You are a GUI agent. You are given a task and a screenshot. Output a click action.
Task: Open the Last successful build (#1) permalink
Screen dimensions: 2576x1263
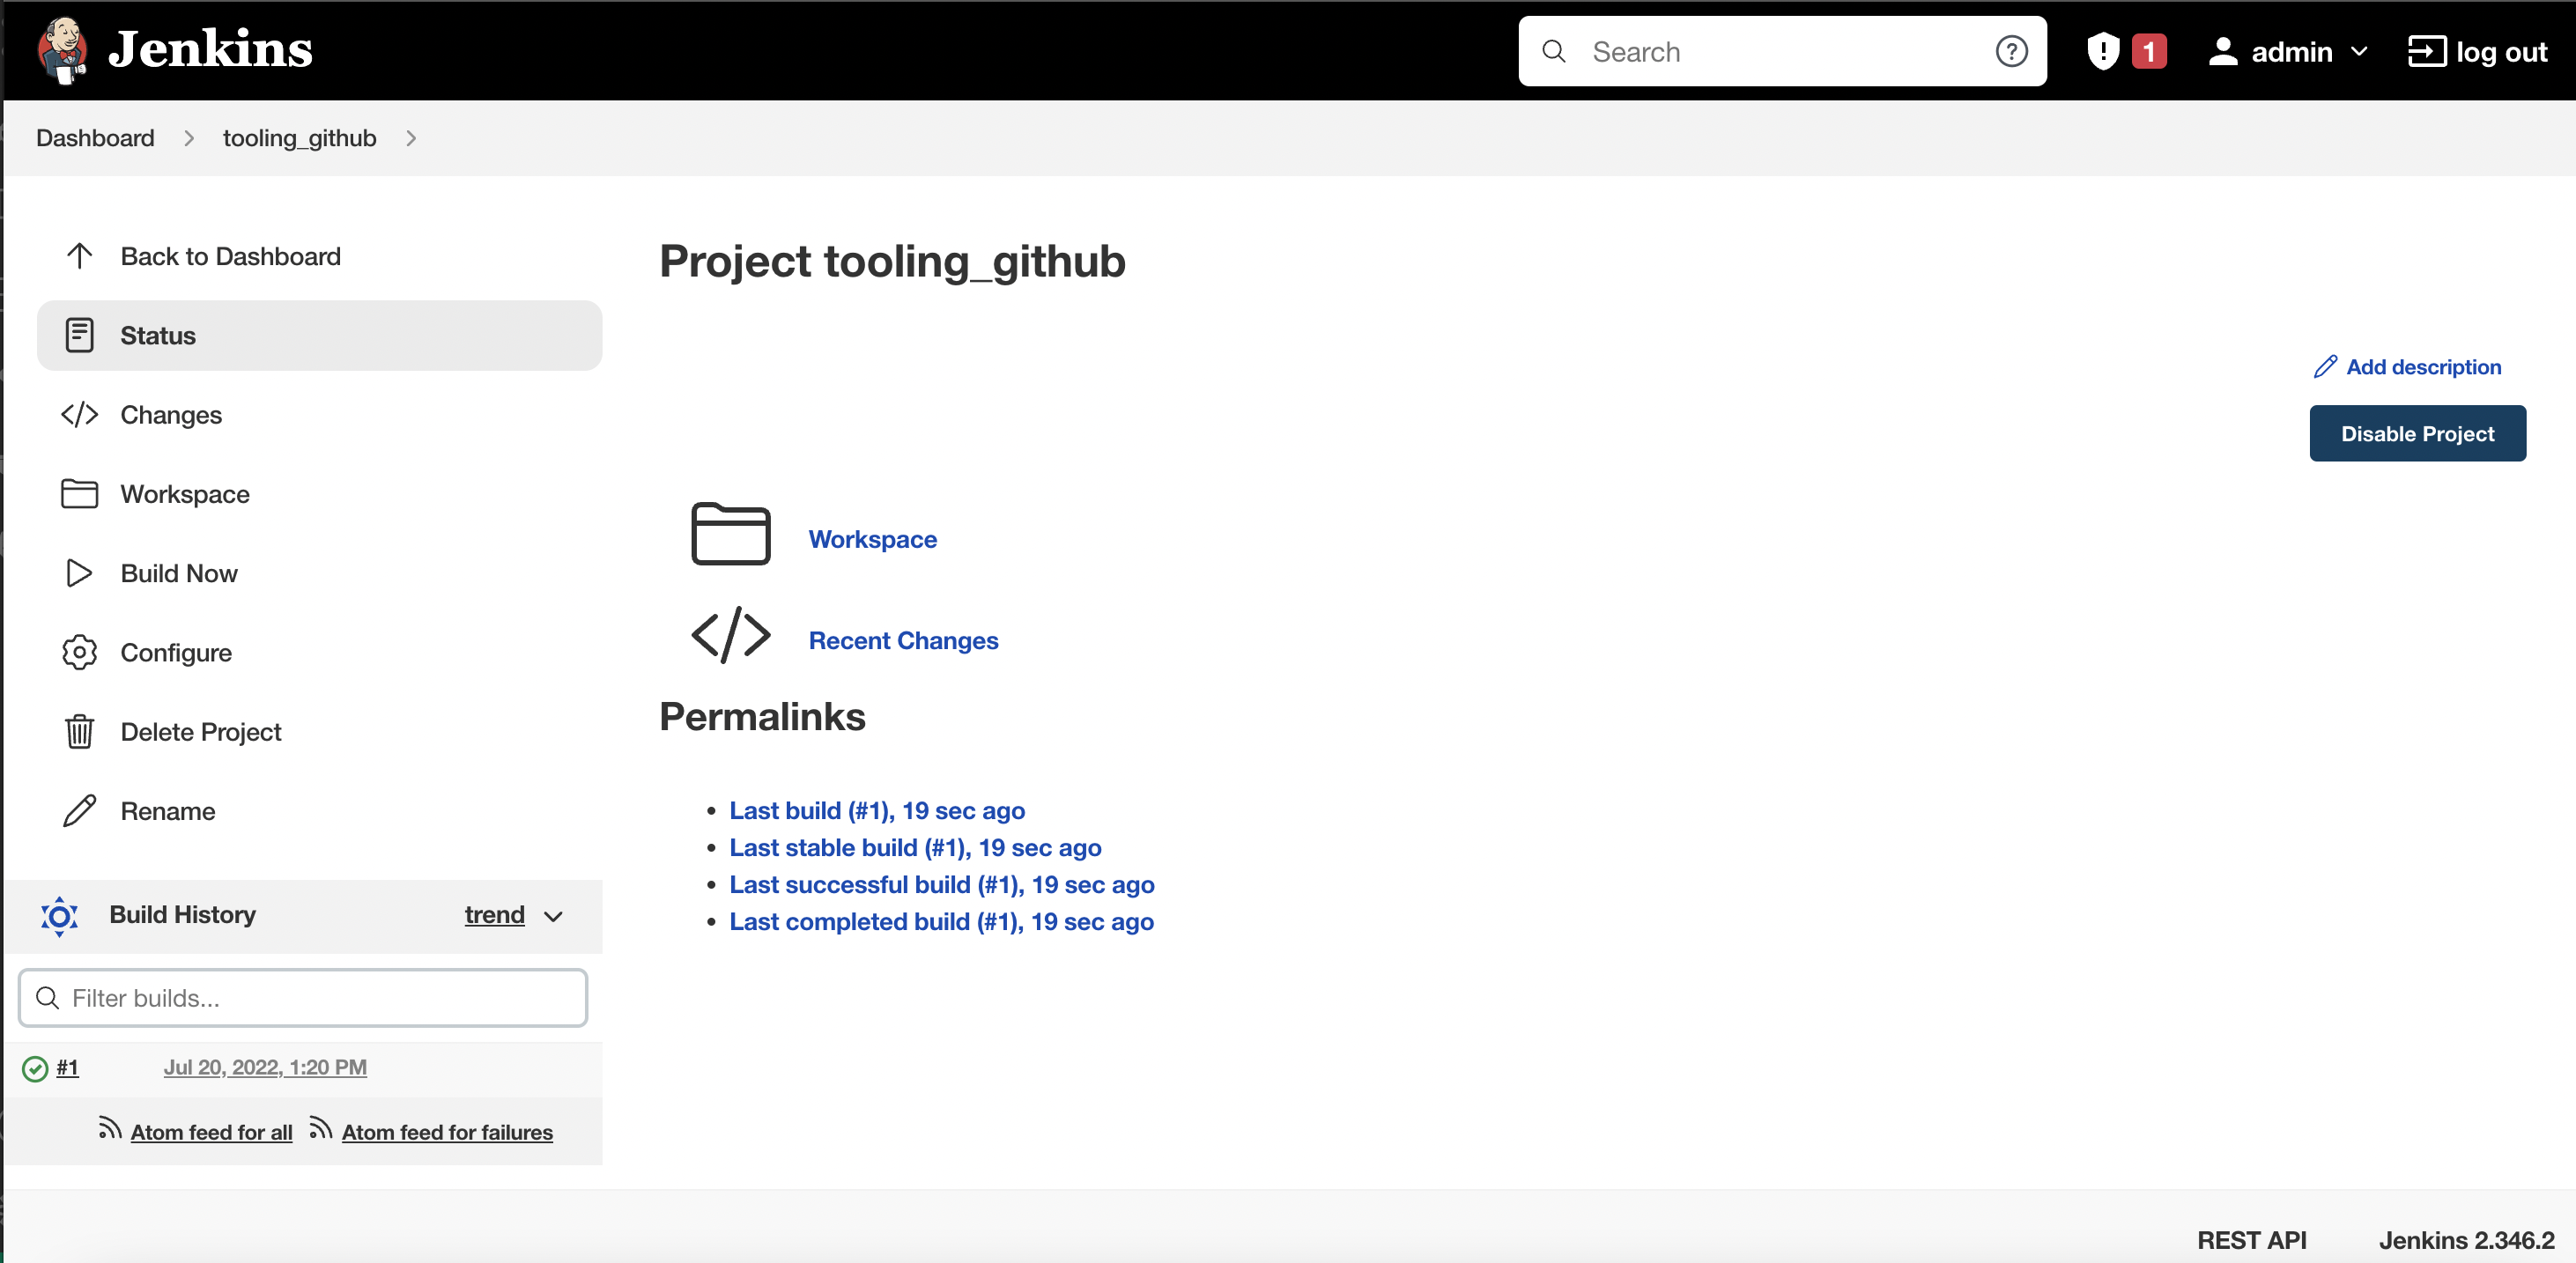click(x=941, y=884)
